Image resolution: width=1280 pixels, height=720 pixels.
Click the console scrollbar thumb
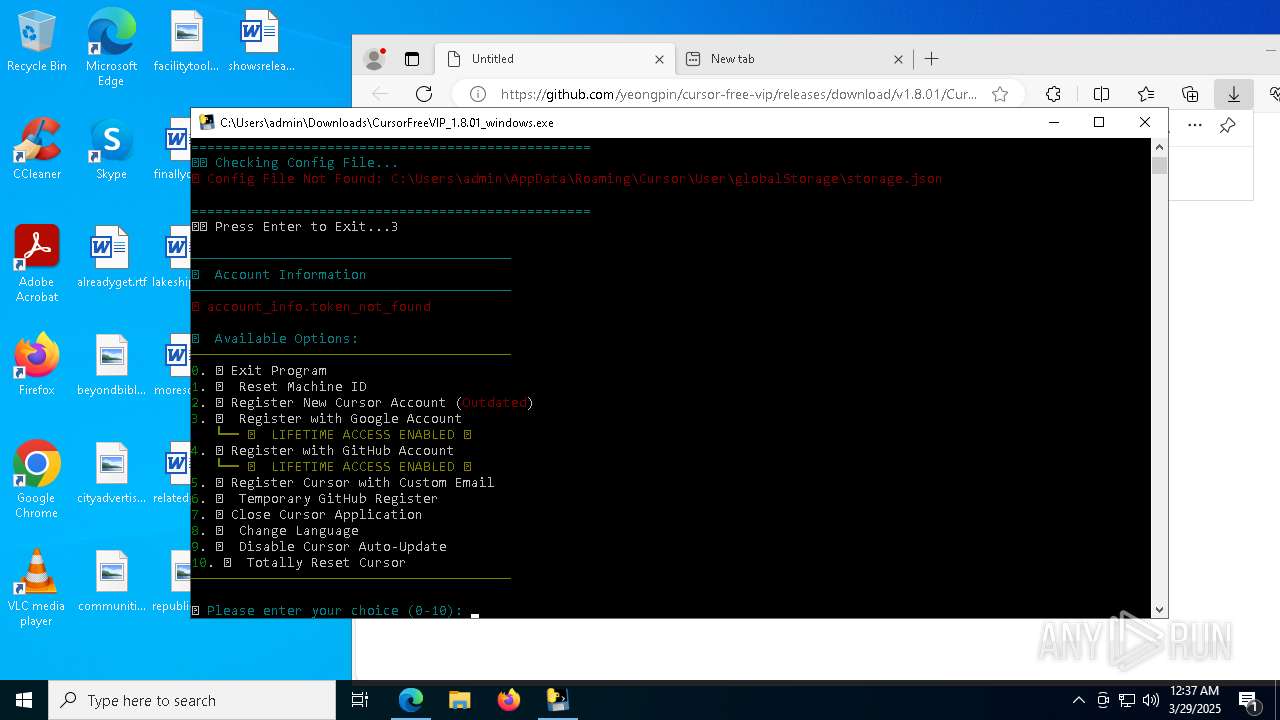1160,165
